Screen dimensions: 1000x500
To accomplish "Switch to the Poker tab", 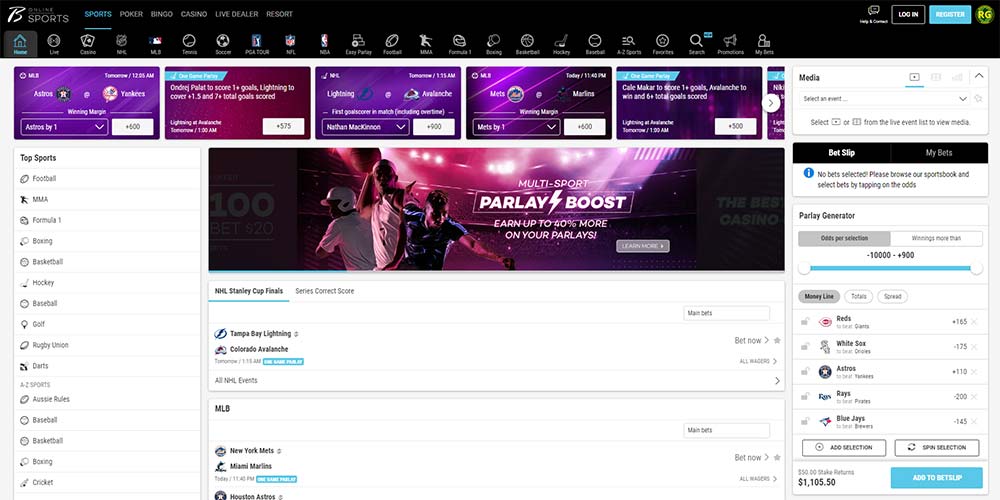I will coord(131,14).
